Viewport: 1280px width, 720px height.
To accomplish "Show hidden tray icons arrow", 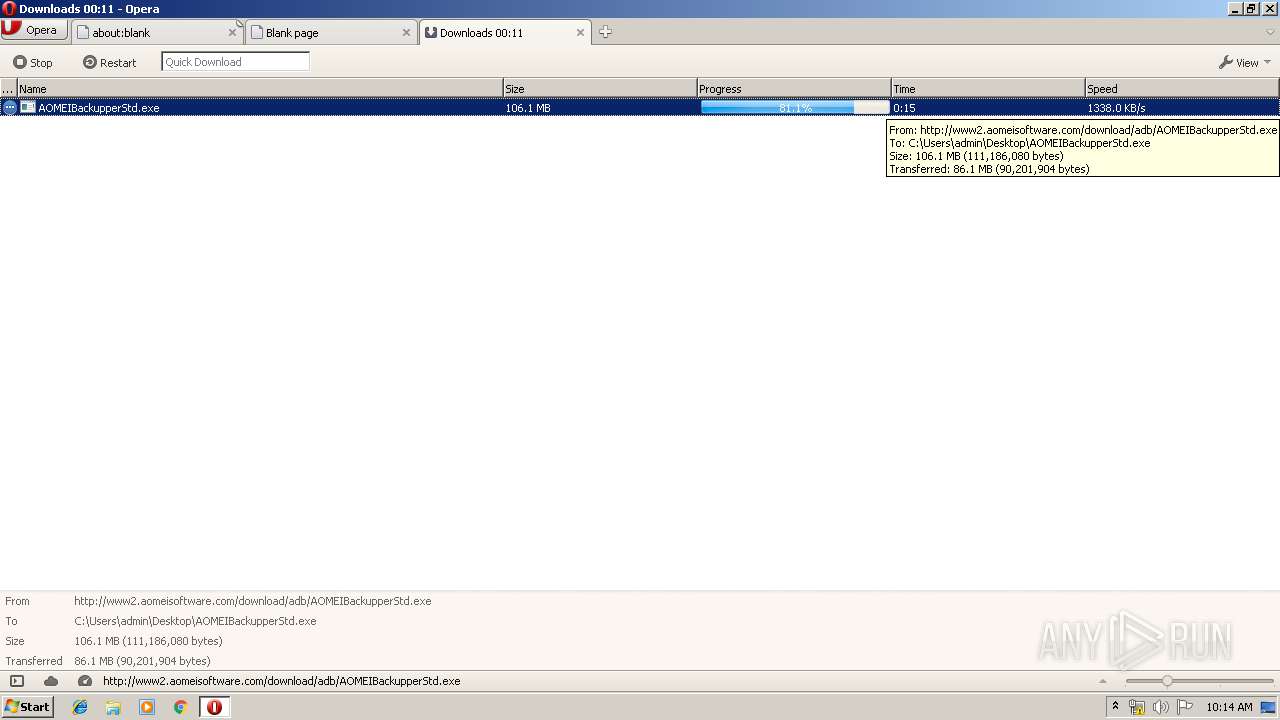I will coord(1115,707).
